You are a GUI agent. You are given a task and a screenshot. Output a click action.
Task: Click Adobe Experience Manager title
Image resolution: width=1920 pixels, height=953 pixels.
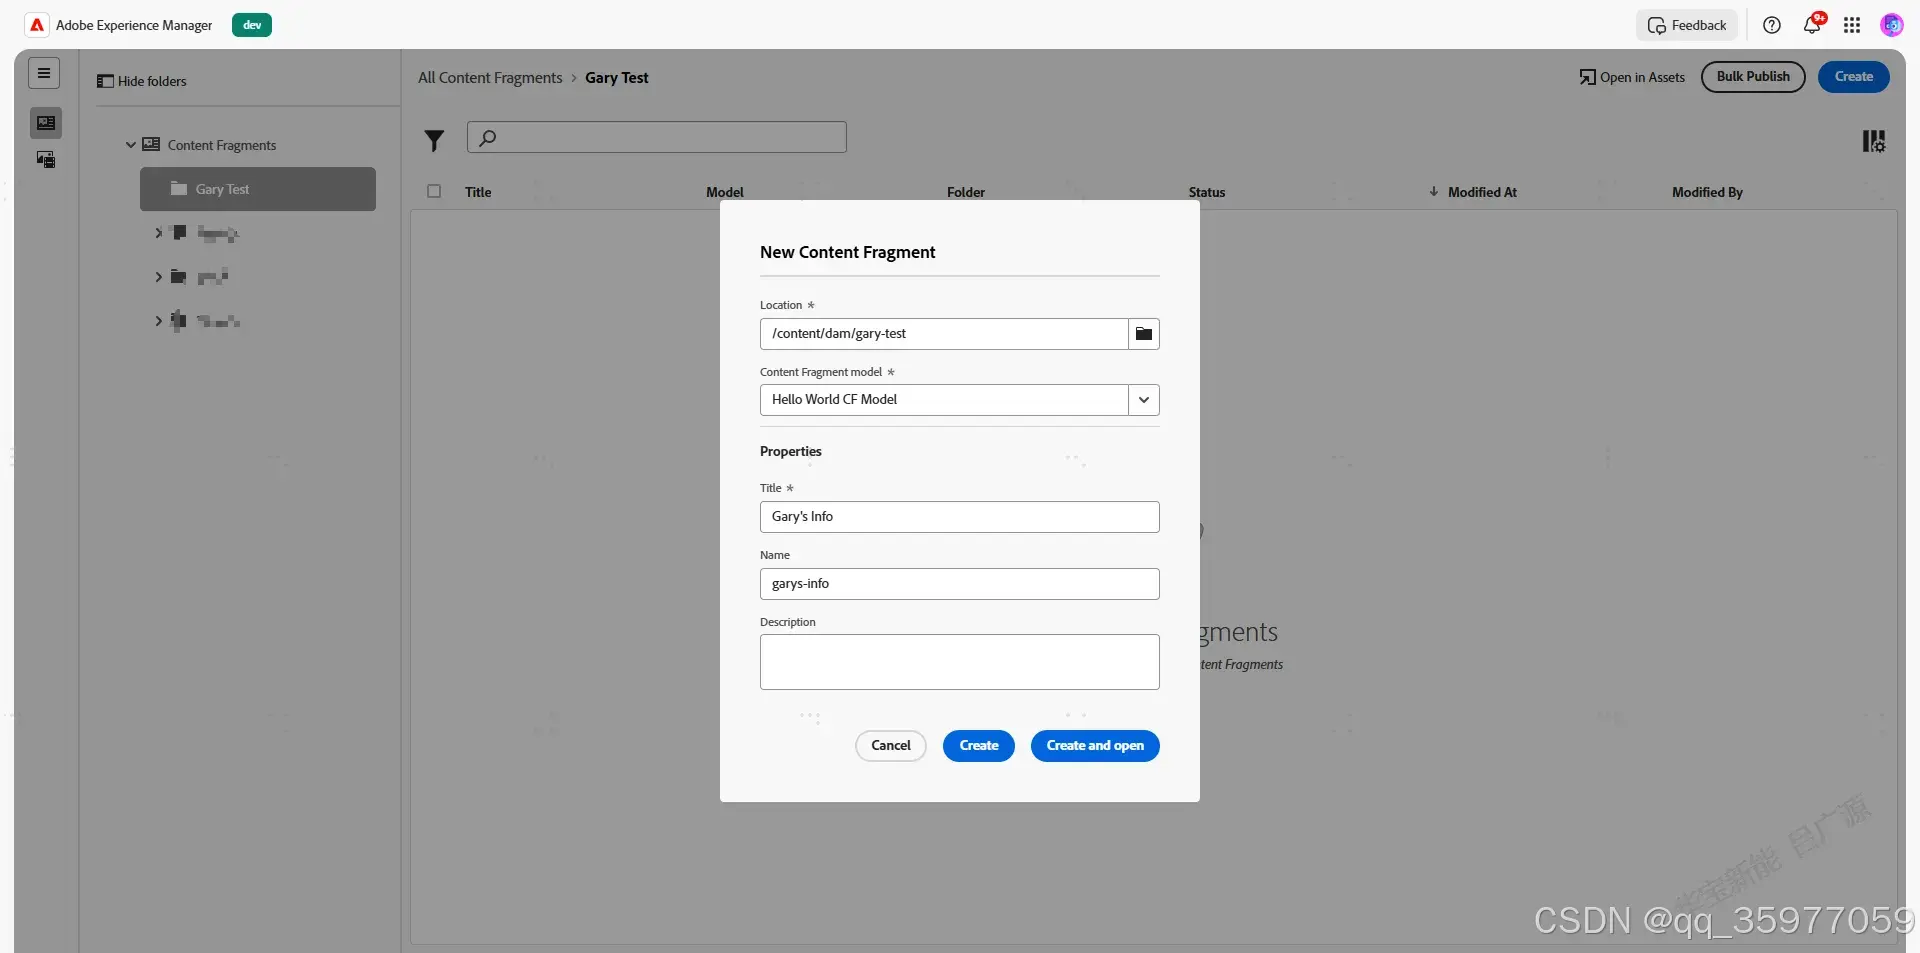[x=134, y=25]
